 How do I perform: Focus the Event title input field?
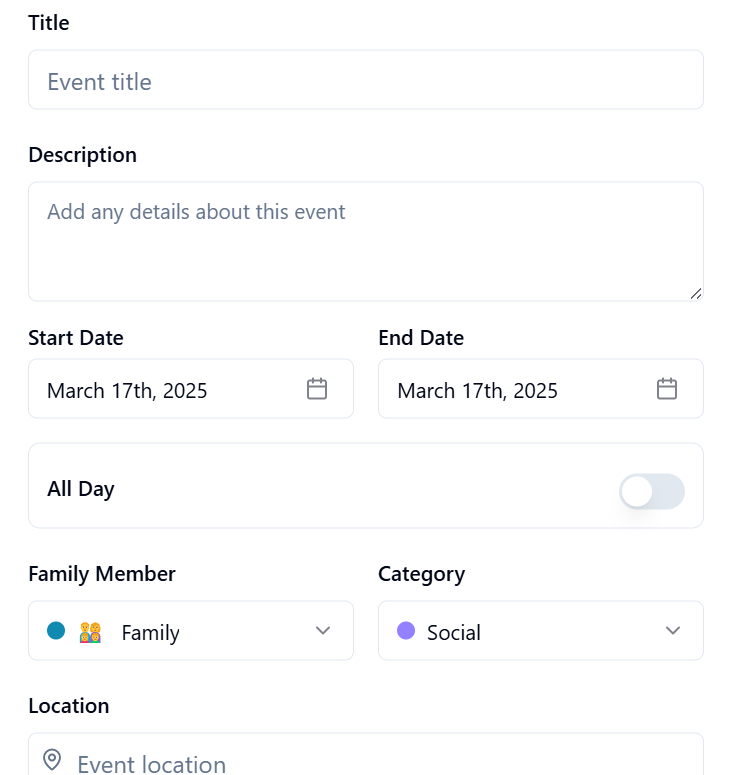point(365,80)
